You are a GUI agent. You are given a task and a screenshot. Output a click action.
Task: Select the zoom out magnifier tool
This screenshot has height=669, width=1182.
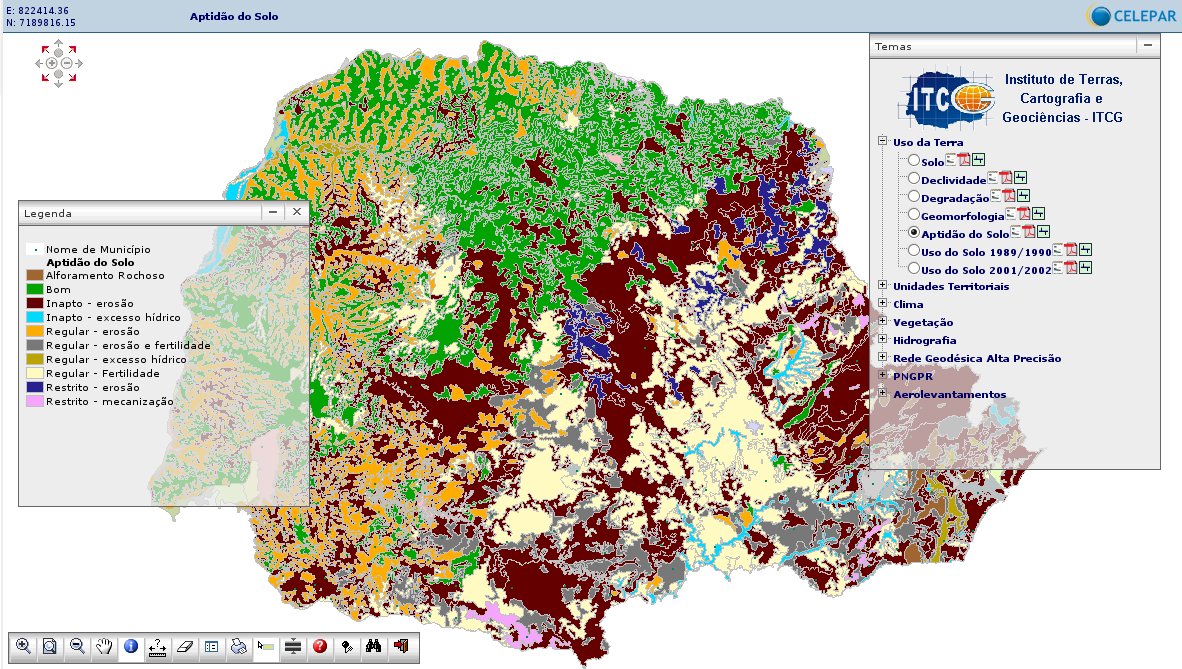coord(77,646)
